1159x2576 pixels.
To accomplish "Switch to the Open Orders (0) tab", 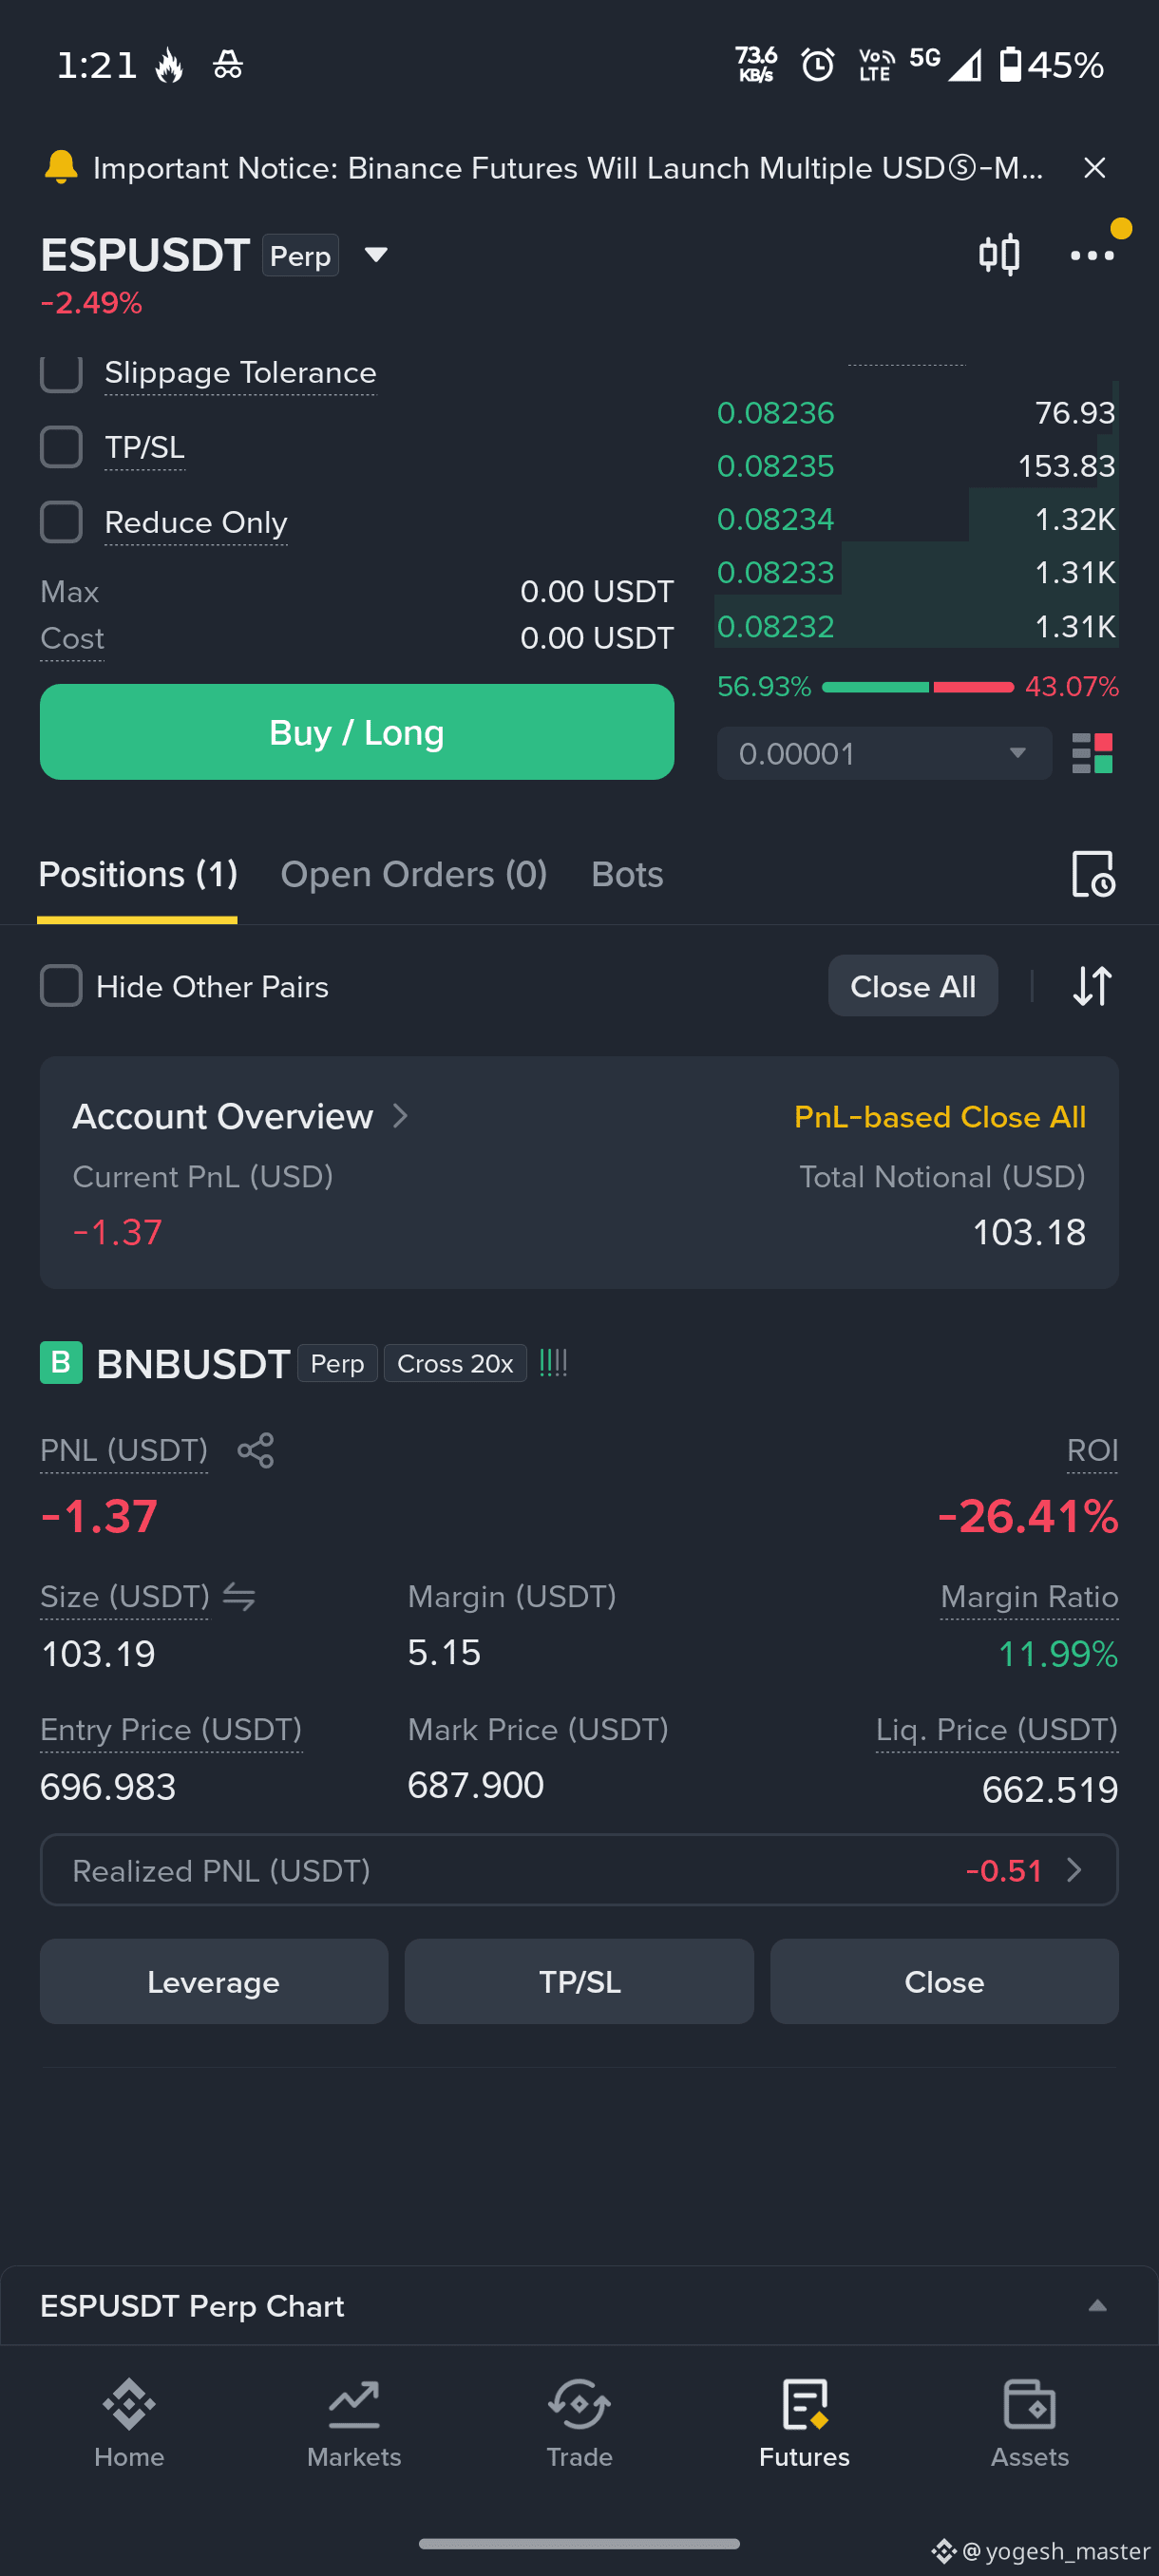I will pyautogui.click(x=414, y=874).
